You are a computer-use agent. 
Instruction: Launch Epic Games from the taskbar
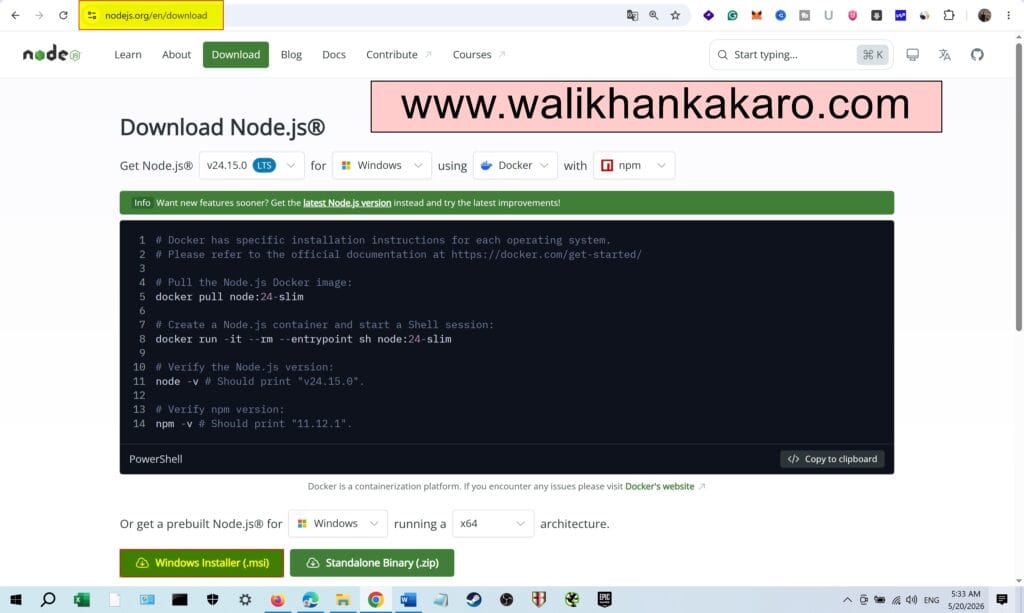[604, 599]
